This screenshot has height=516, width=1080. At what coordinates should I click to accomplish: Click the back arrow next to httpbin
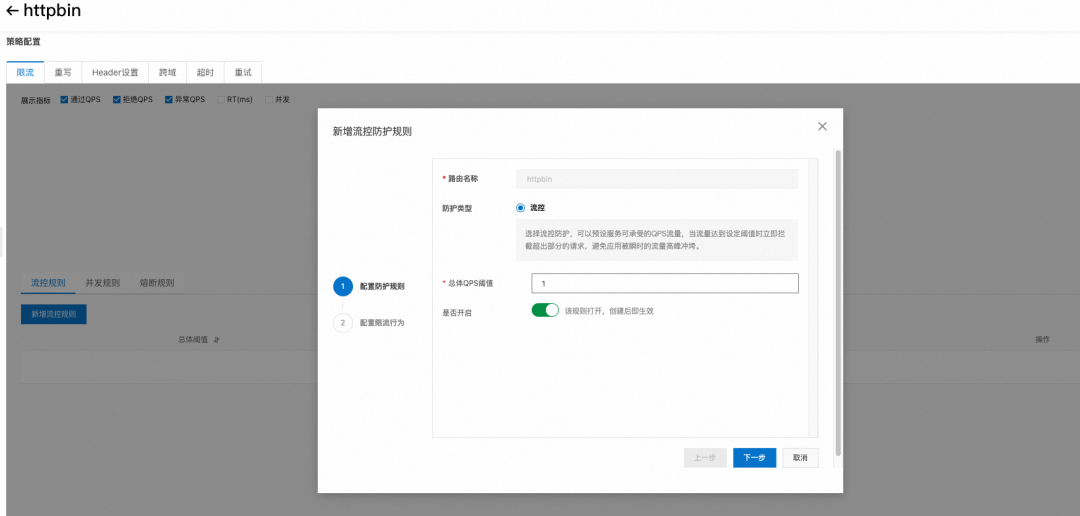coord(12,11)
